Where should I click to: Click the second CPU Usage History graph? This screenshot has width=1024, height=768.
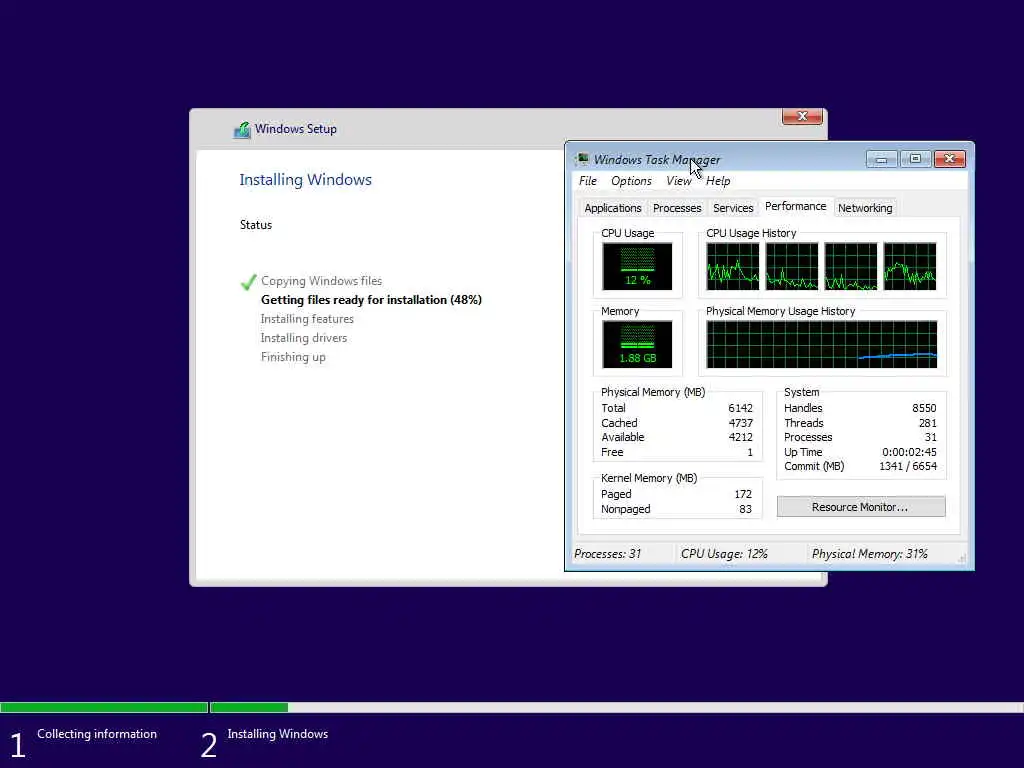pos(792,266)
